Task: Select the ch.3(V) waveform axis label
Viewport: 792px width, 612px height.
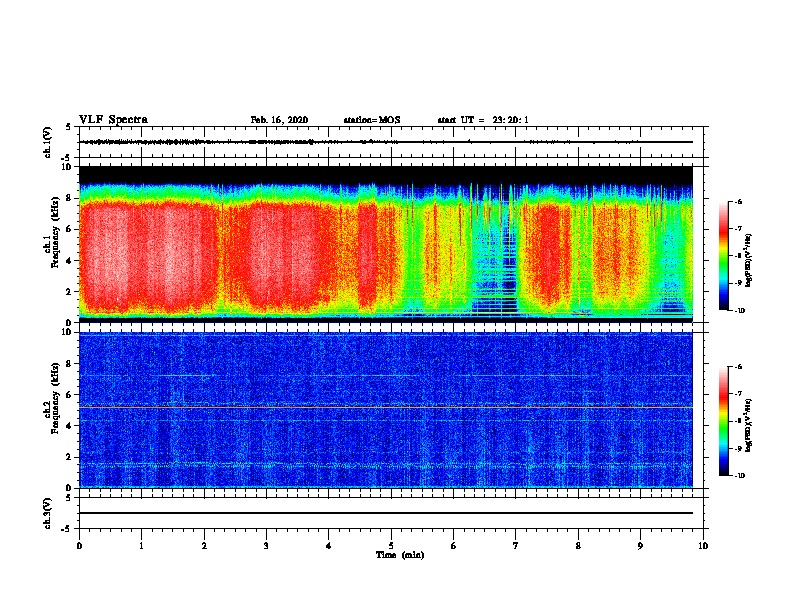Action: [x=48, y=513]
